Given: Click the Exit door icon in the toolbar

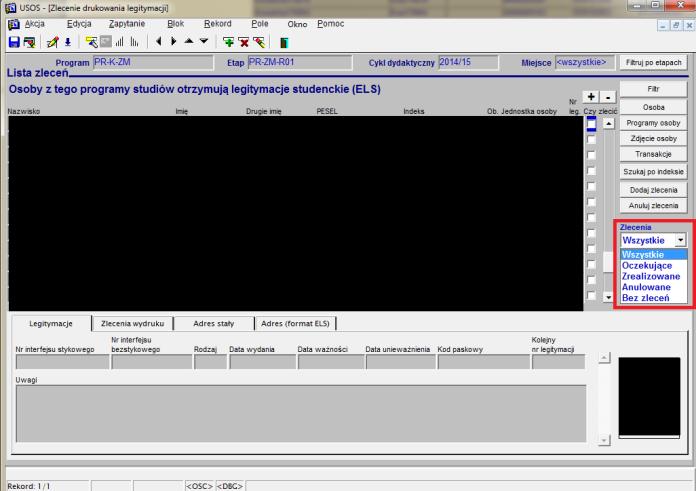Looking at the screenshot, I should [x=284, y=43].
